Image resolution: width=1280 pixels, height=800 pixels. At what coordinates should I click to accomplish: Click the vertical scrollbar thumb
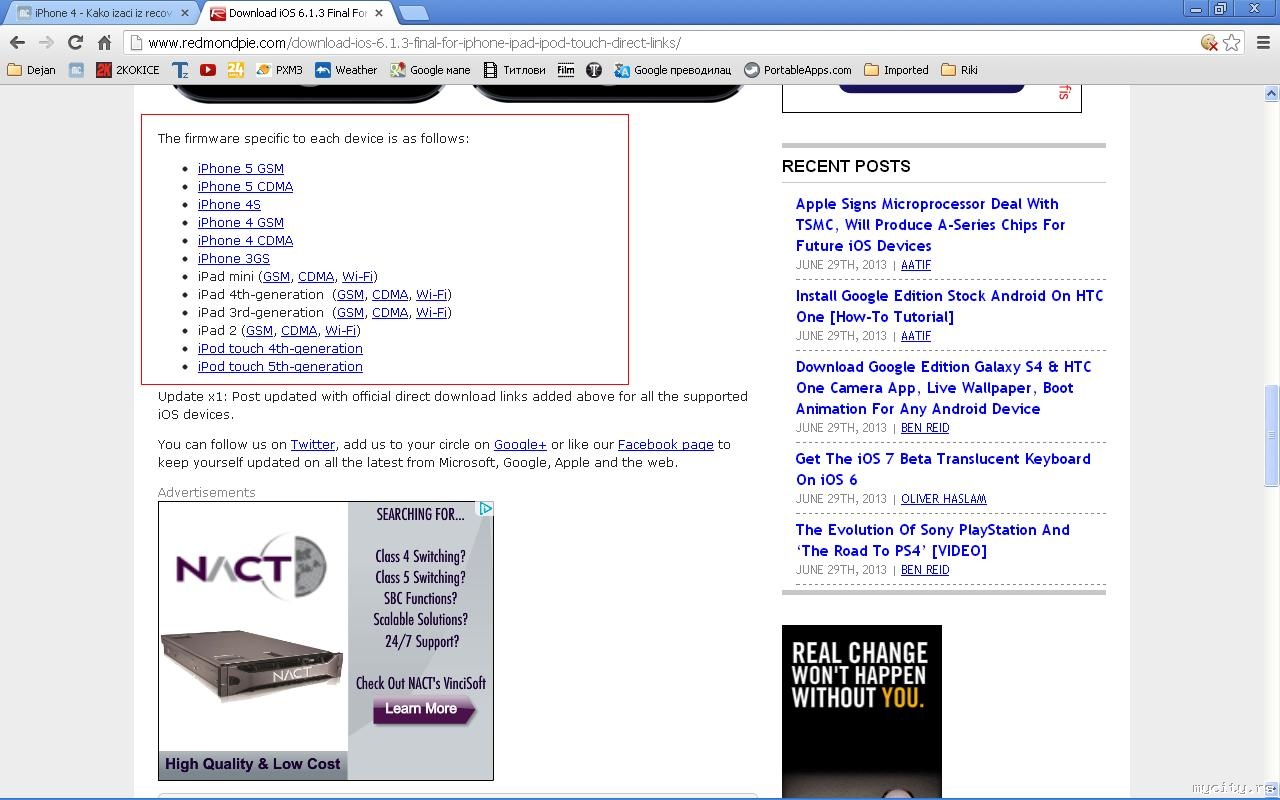click(1271, 437)
